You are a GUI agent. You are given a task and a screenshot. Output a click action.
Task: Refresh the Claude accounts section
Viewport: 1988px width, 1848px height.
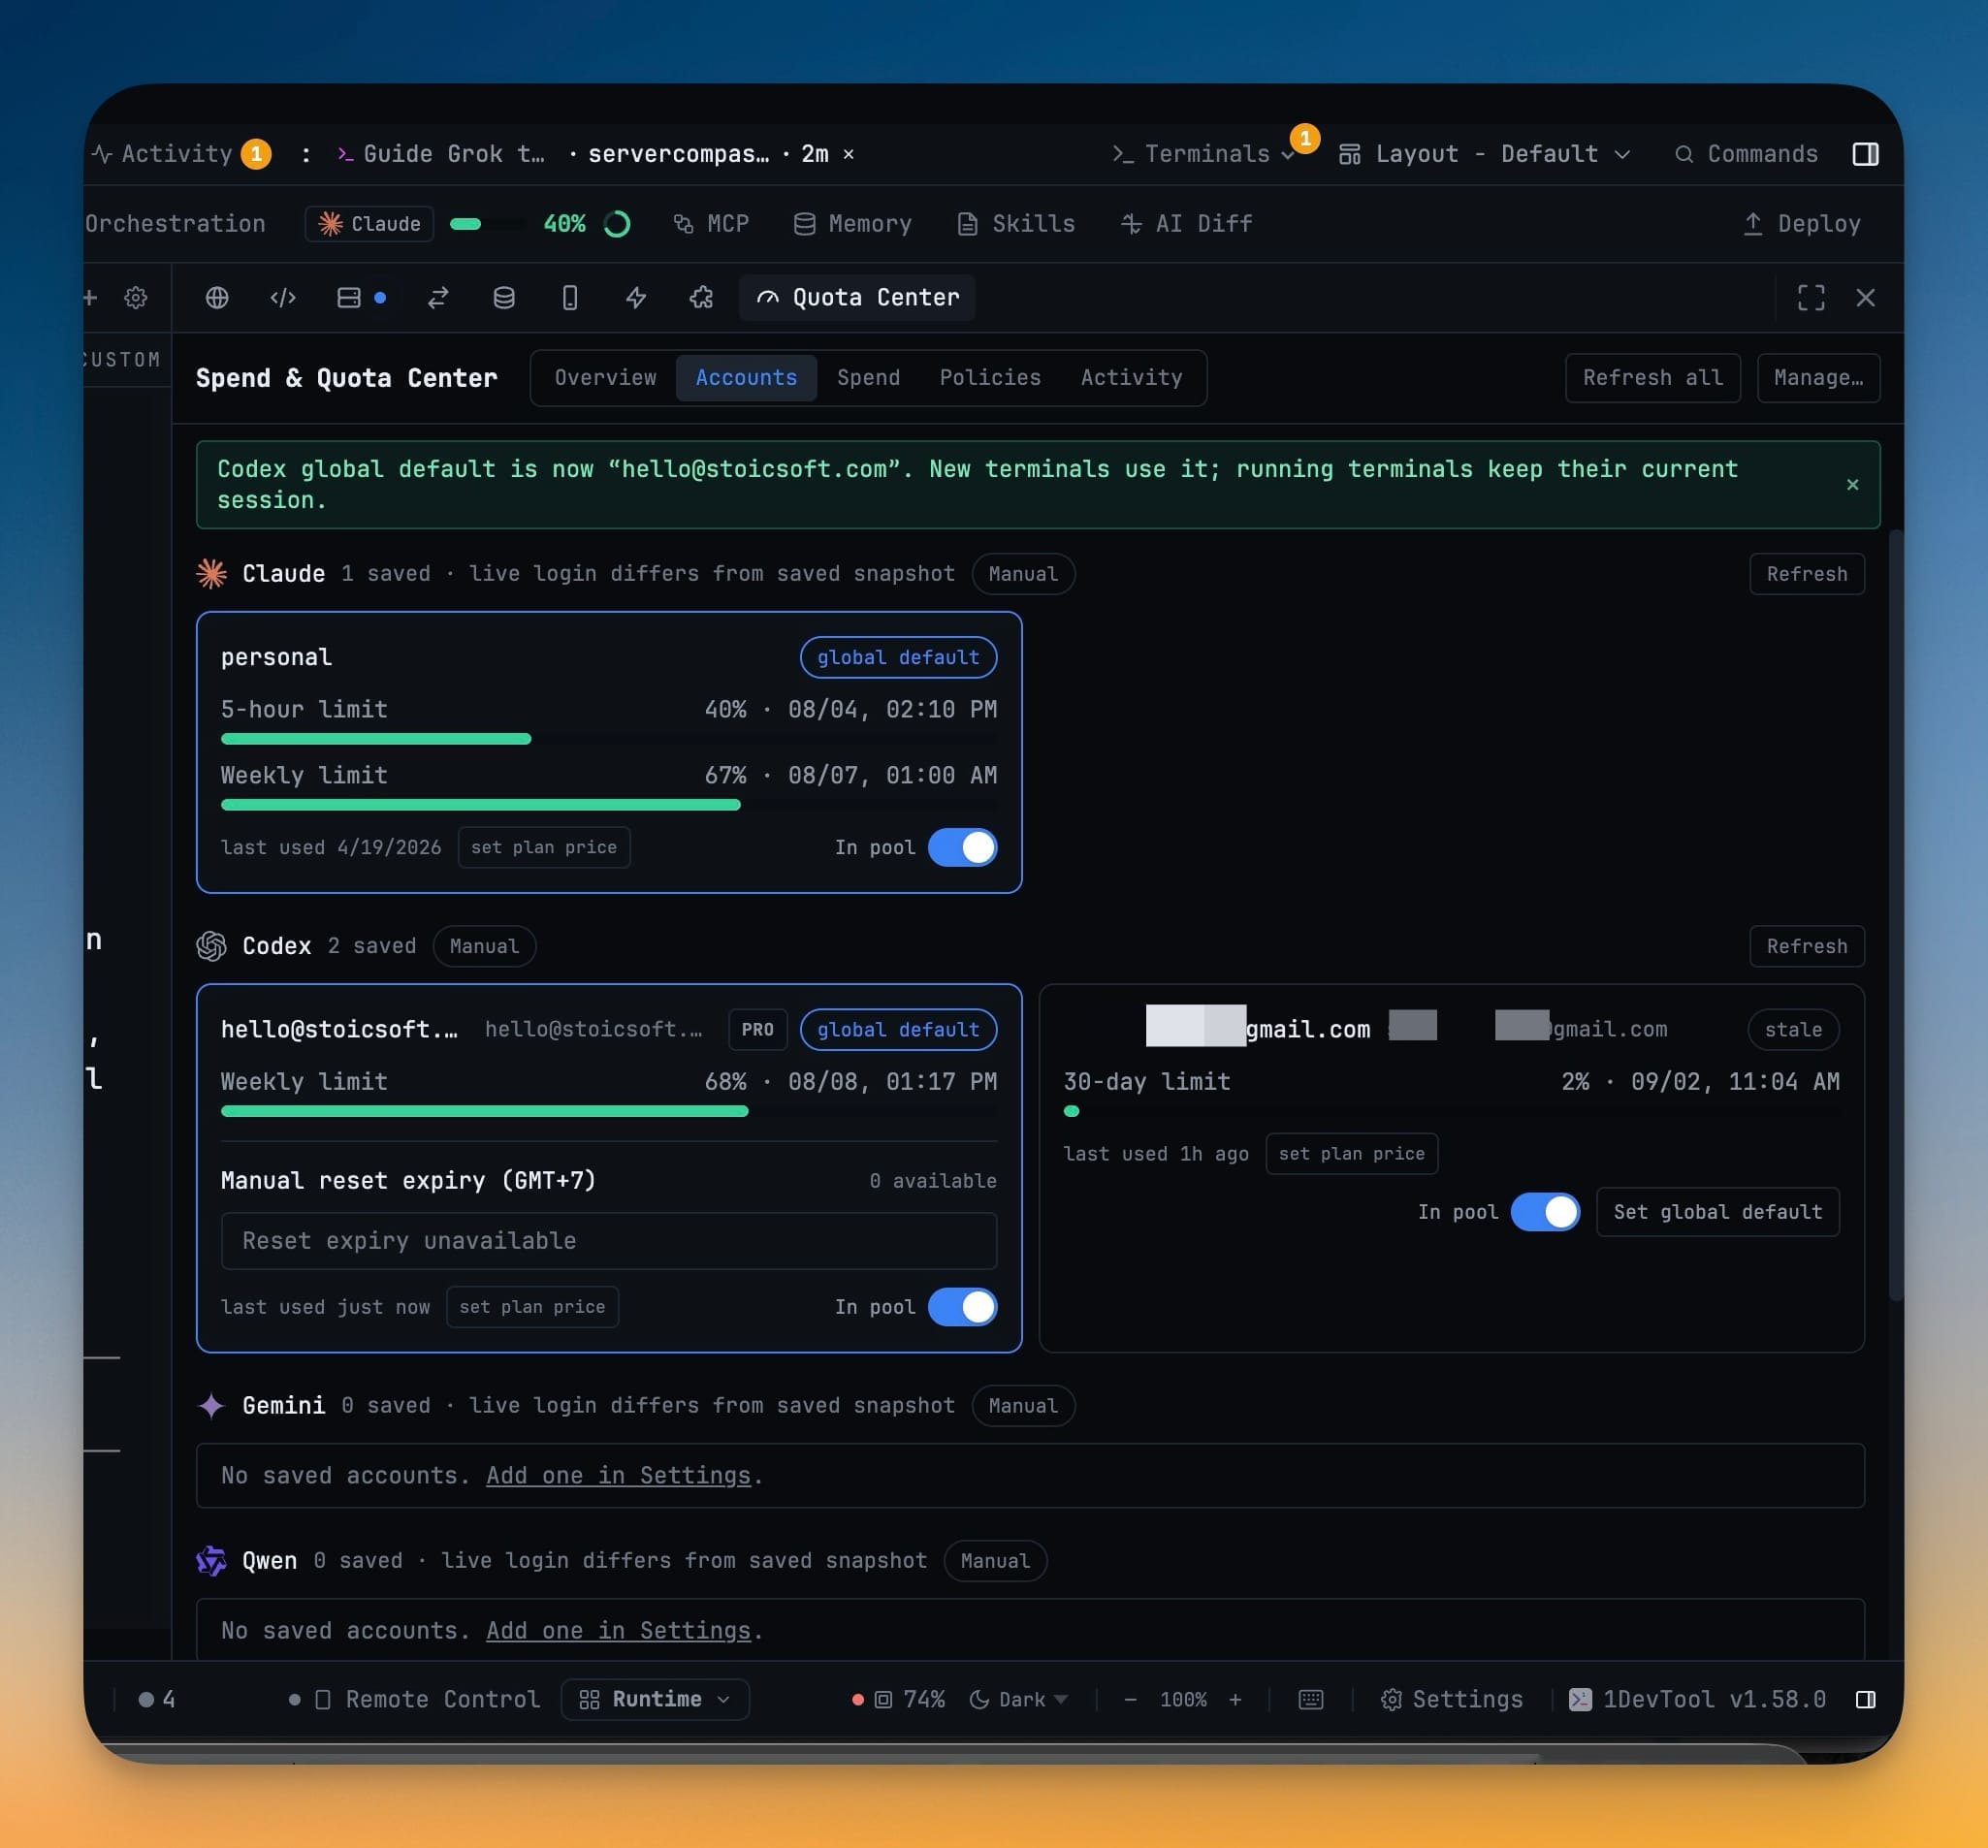(x=1806, y=574)
